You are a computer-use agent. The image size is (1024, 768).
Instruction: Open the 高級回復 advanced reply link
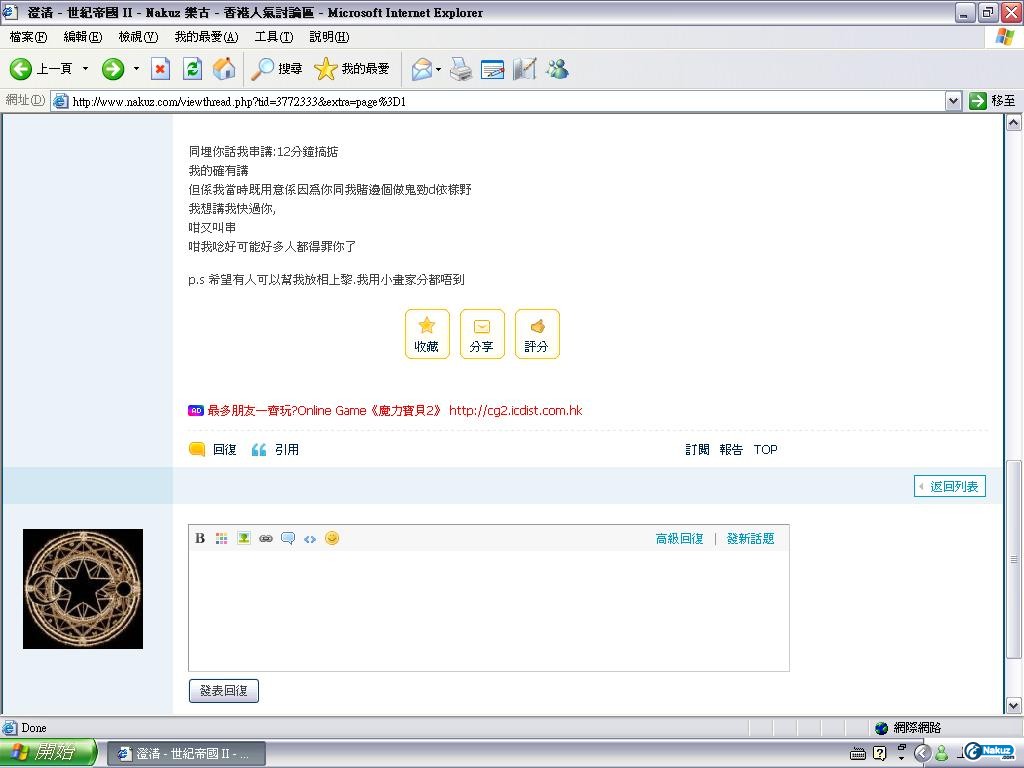coord(679,538)
